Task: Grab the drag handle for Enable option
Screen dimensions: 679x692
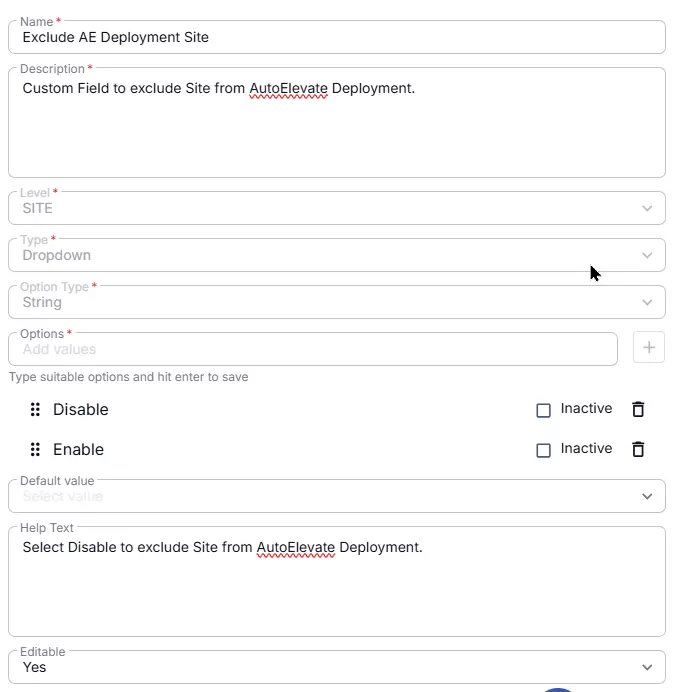Action: 35,449
